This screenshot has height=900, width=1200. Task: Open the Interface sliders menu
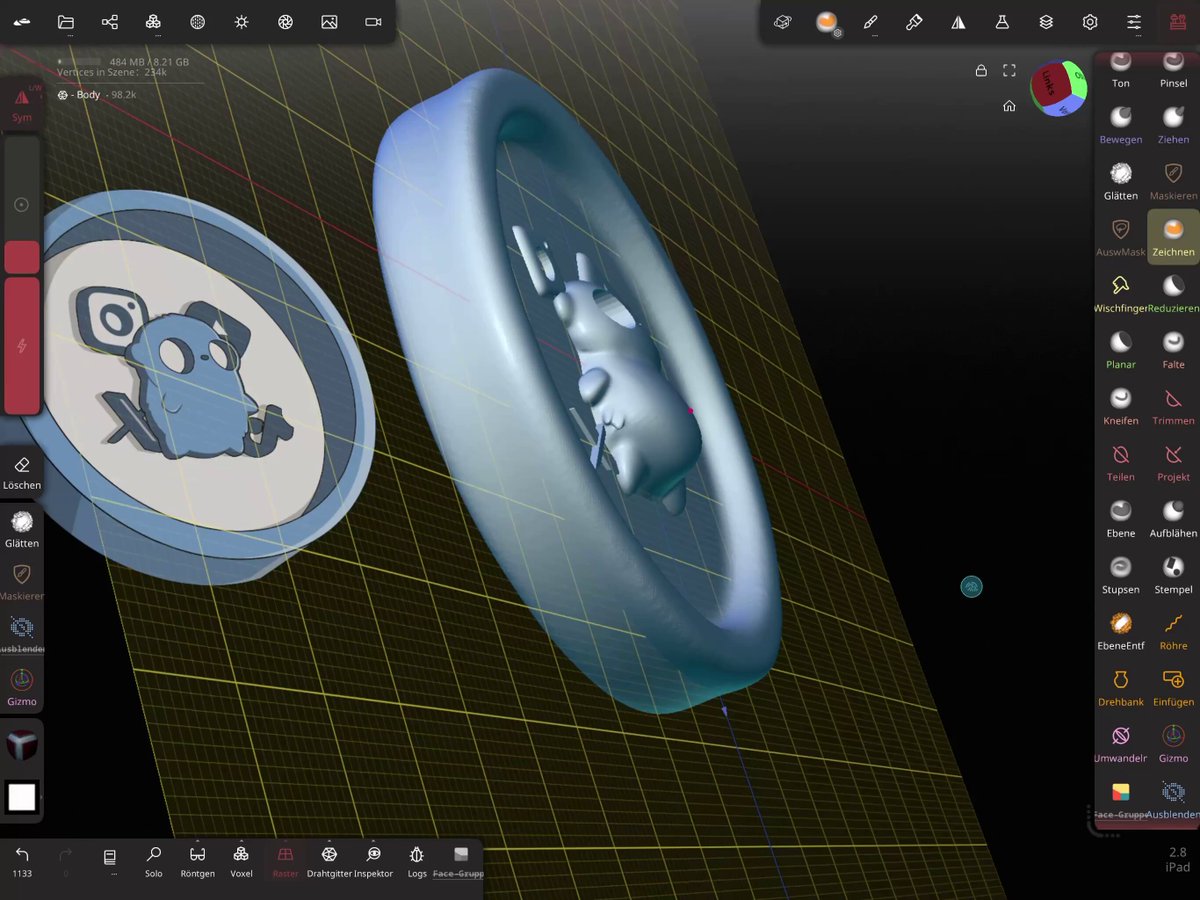[1134, 22]
